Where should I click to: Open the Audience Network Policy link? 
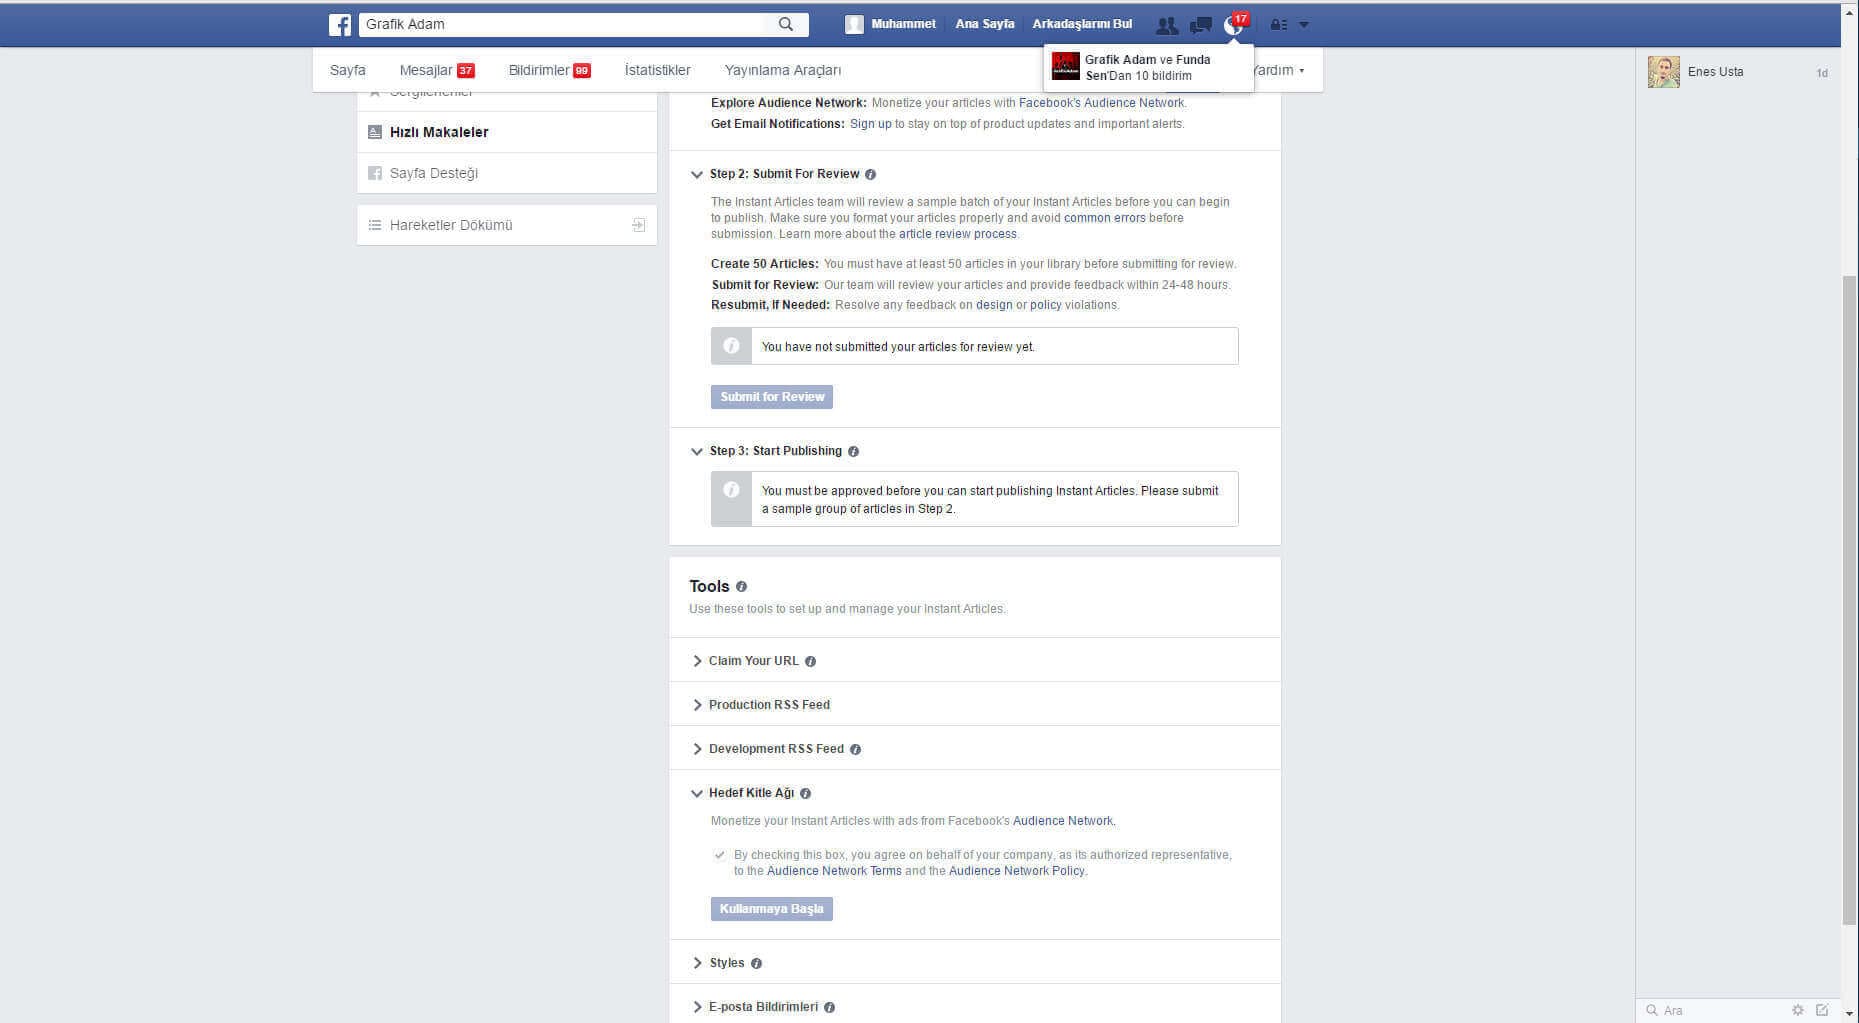coord(1016,871)
